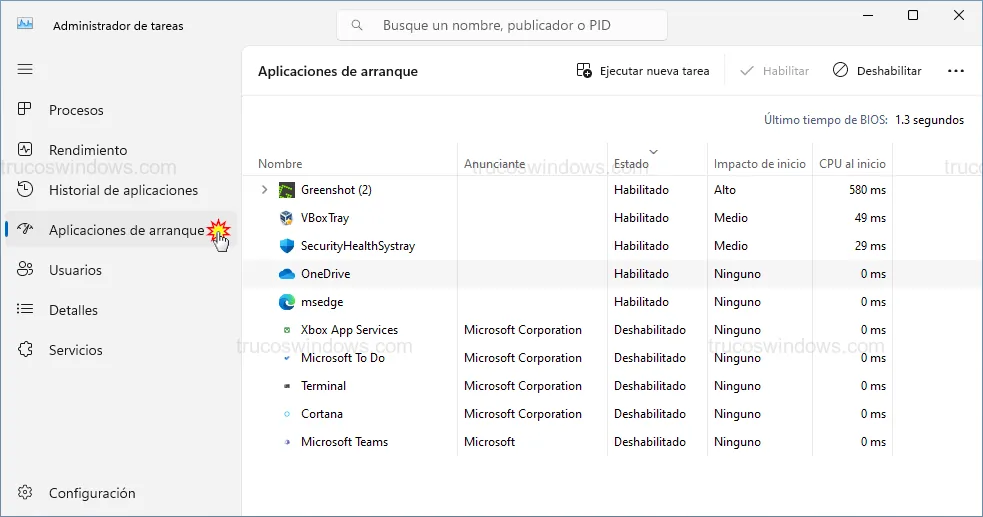Screen dimensions: 983x517
Task: Select the Usuarios sidebar entry
Action: 75,270
